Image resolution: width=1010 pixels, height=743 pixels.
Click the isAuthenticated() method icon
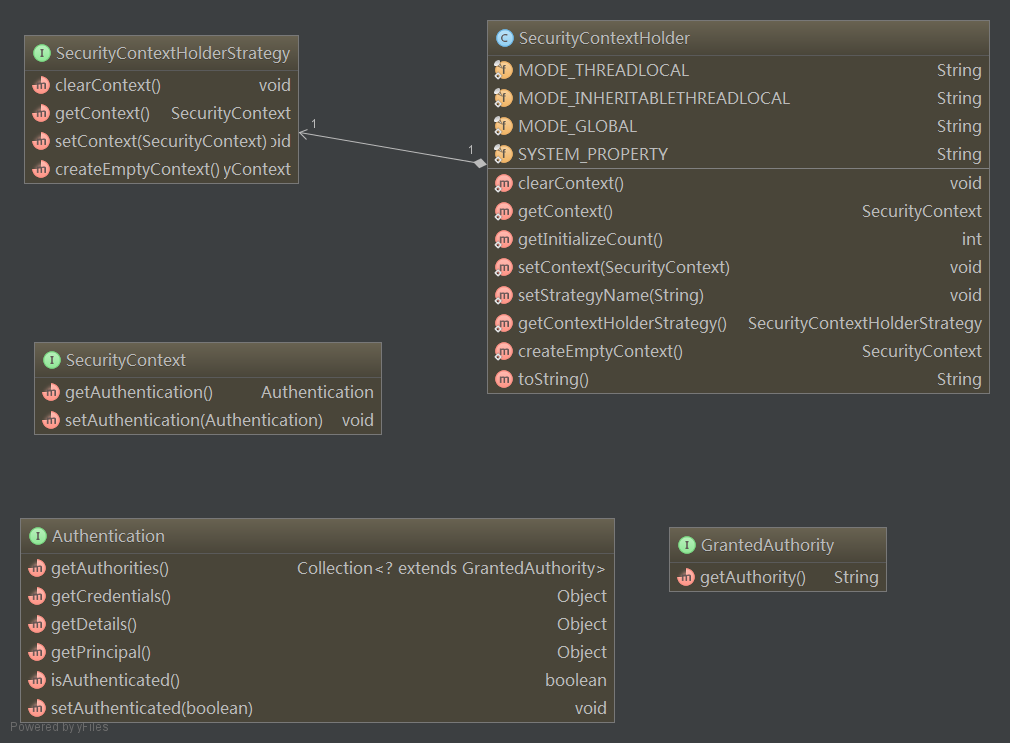(x=37, y=680)
